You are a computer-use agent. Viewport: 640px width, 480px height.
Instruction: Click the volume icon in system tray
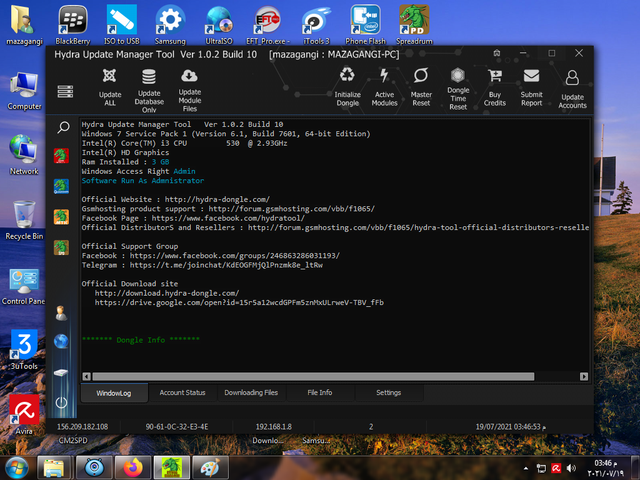pyautogui.click(x=571, y=468)
